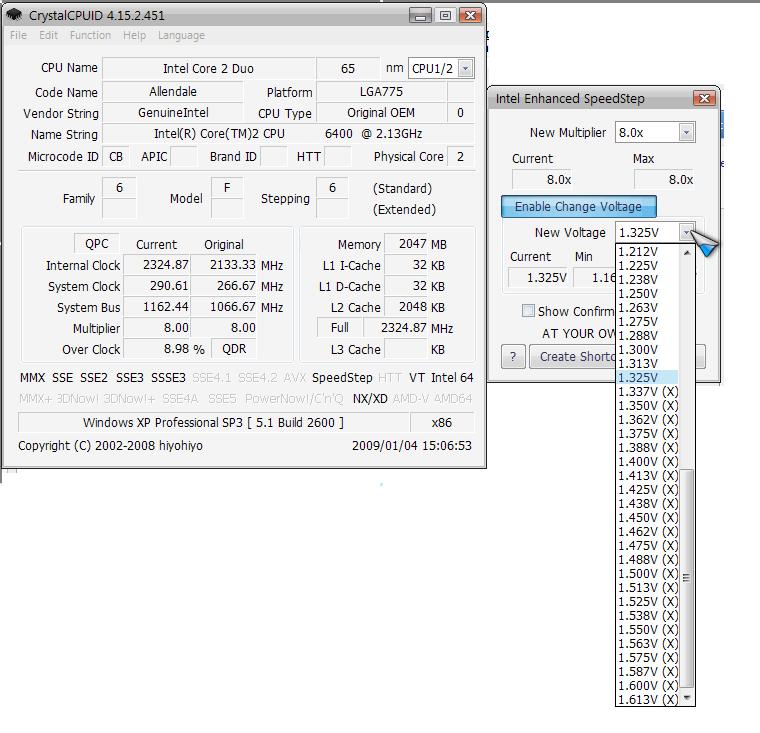
Task: Click the QDR button
Action: point(234,349)
